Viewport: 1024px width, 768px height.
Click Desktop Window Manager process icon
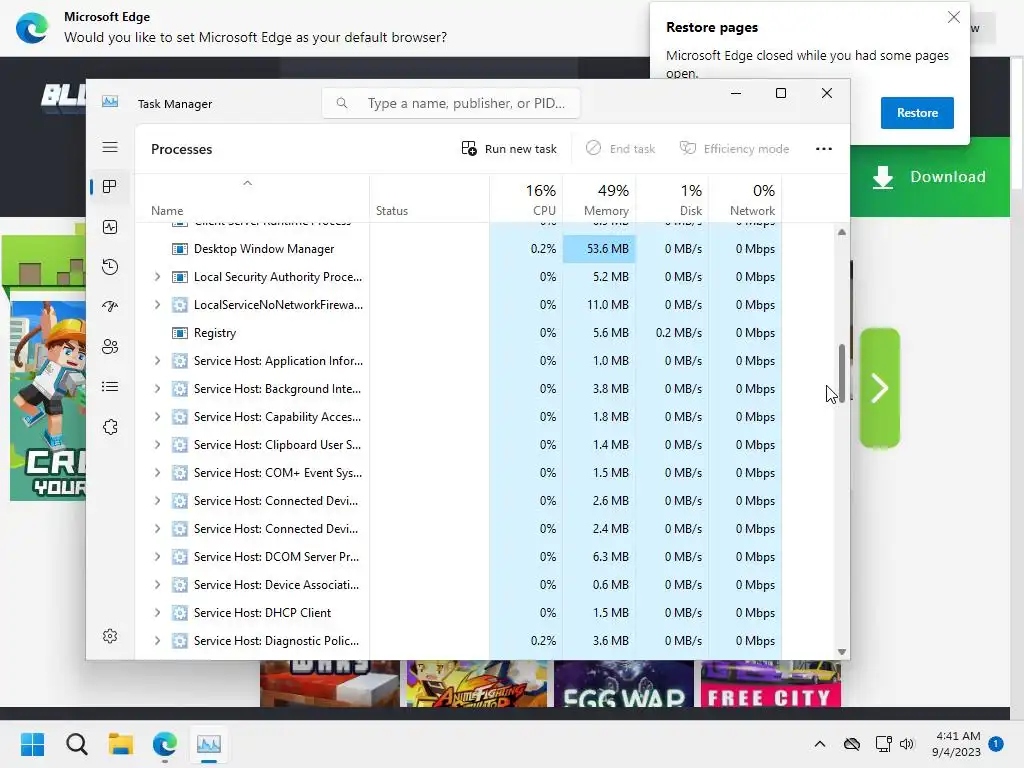180,249
